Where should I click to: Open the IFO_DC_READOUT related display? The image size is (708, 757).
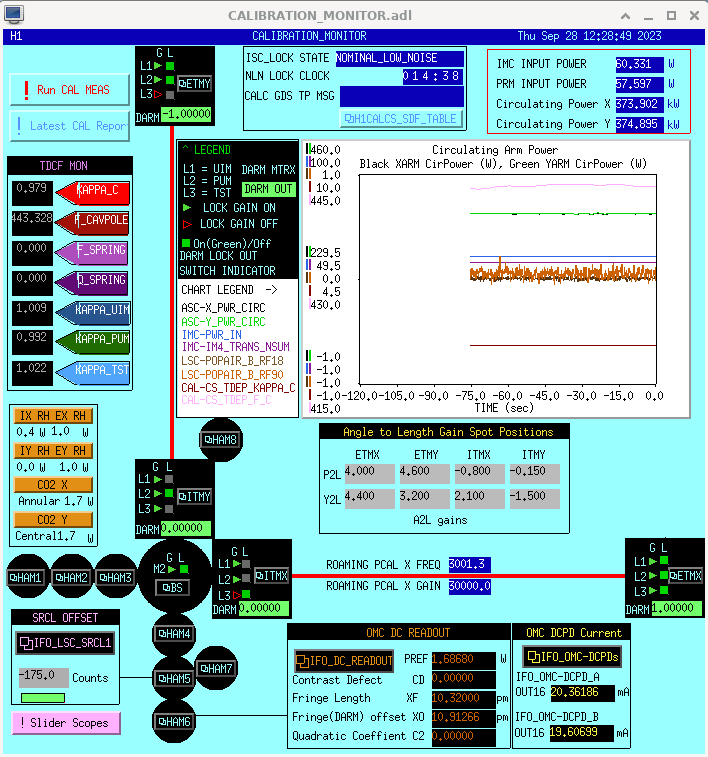(x=343, y=660)
